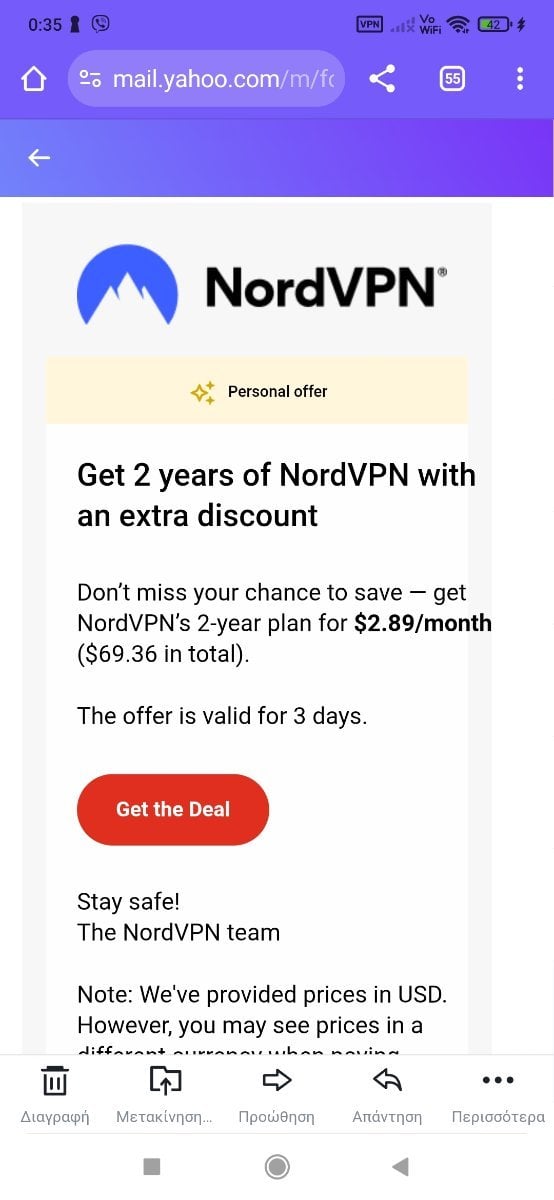The height and width of the screenshot is (1200, 554).
Task: Click the NordVPN mountain logo
Action: point(127,287)
